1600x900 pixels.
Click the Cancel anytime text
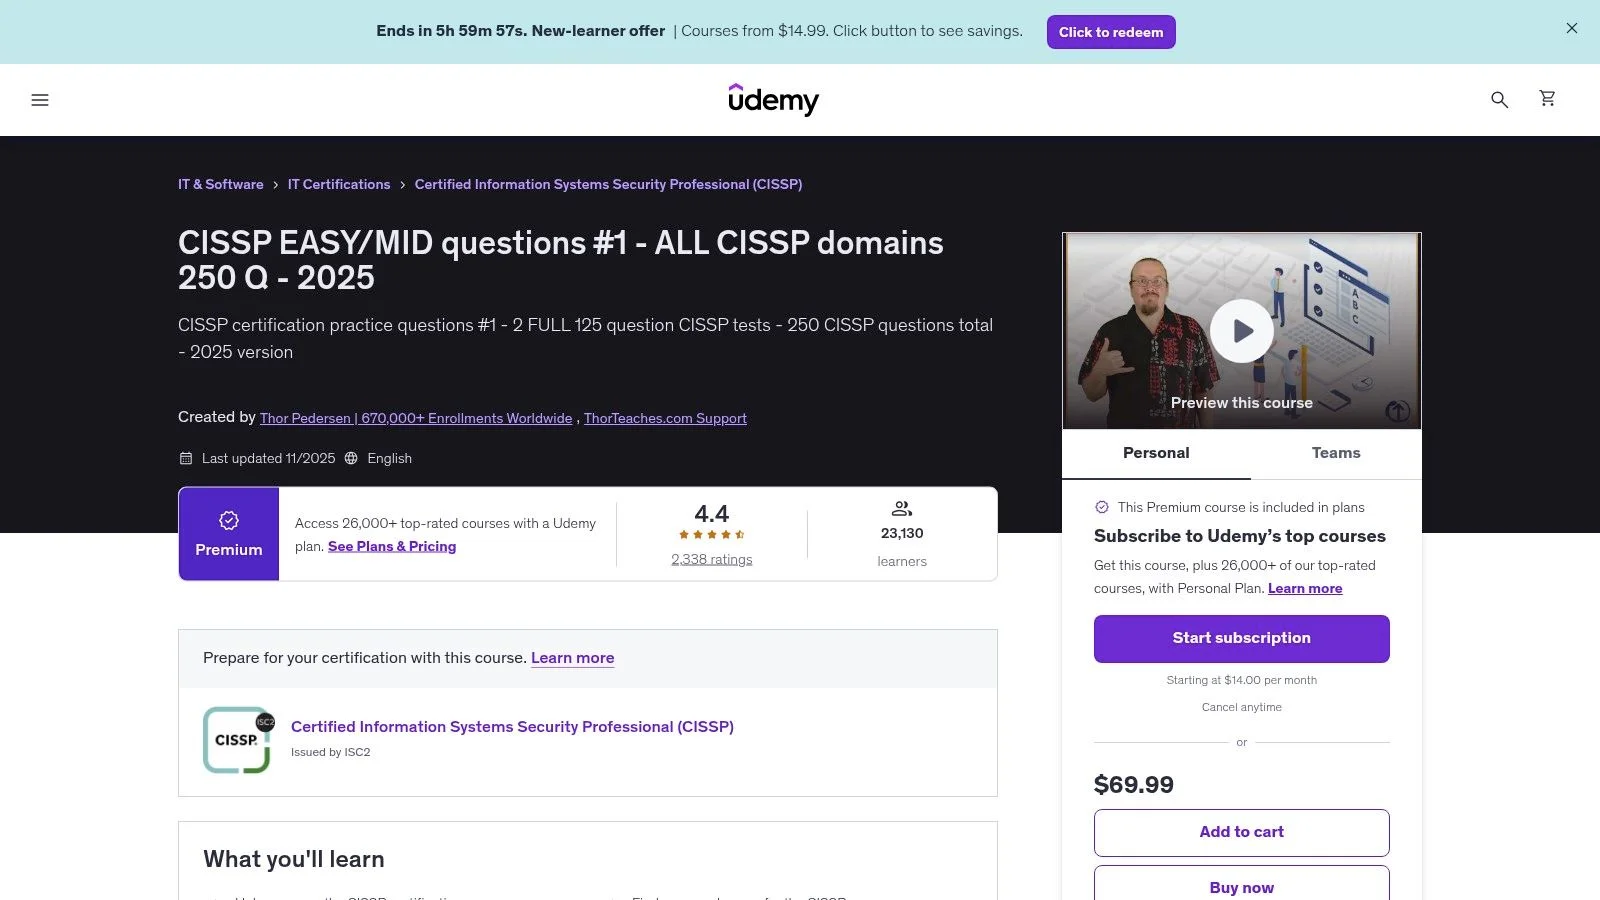click(x=1242, y=707)
